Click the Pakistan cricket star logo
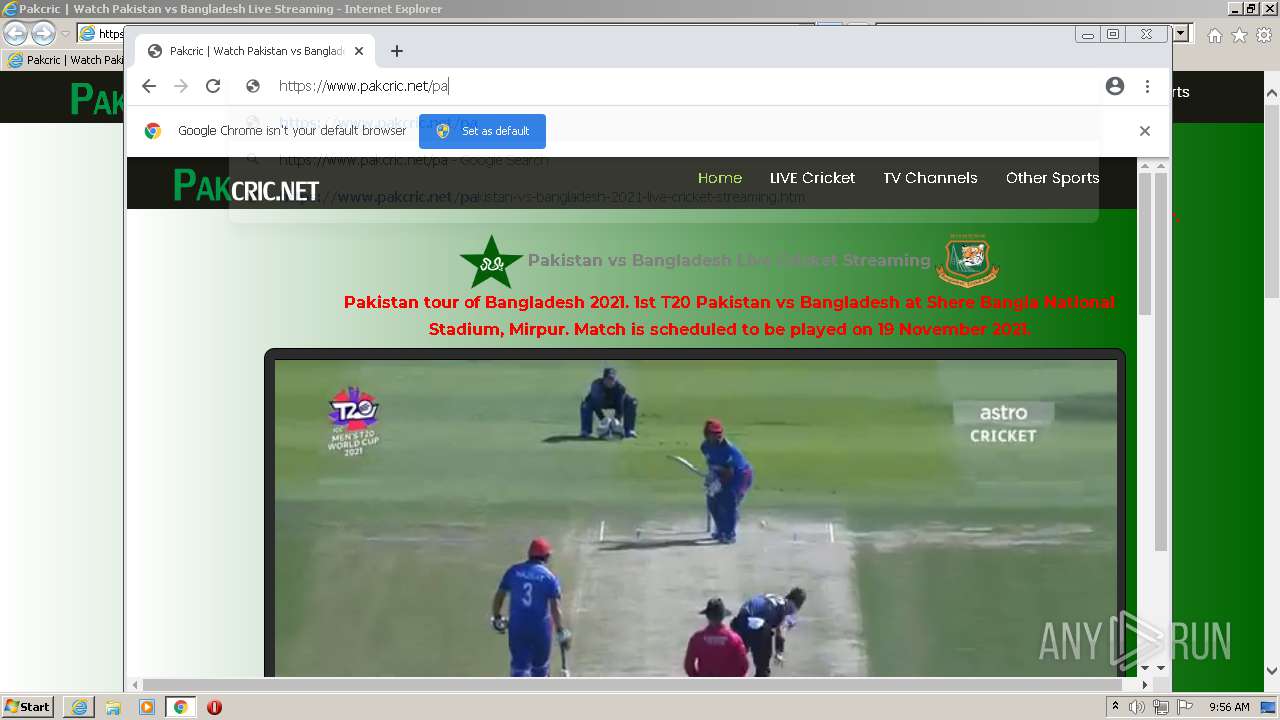 pyautogui.click(x=491, y=262)
